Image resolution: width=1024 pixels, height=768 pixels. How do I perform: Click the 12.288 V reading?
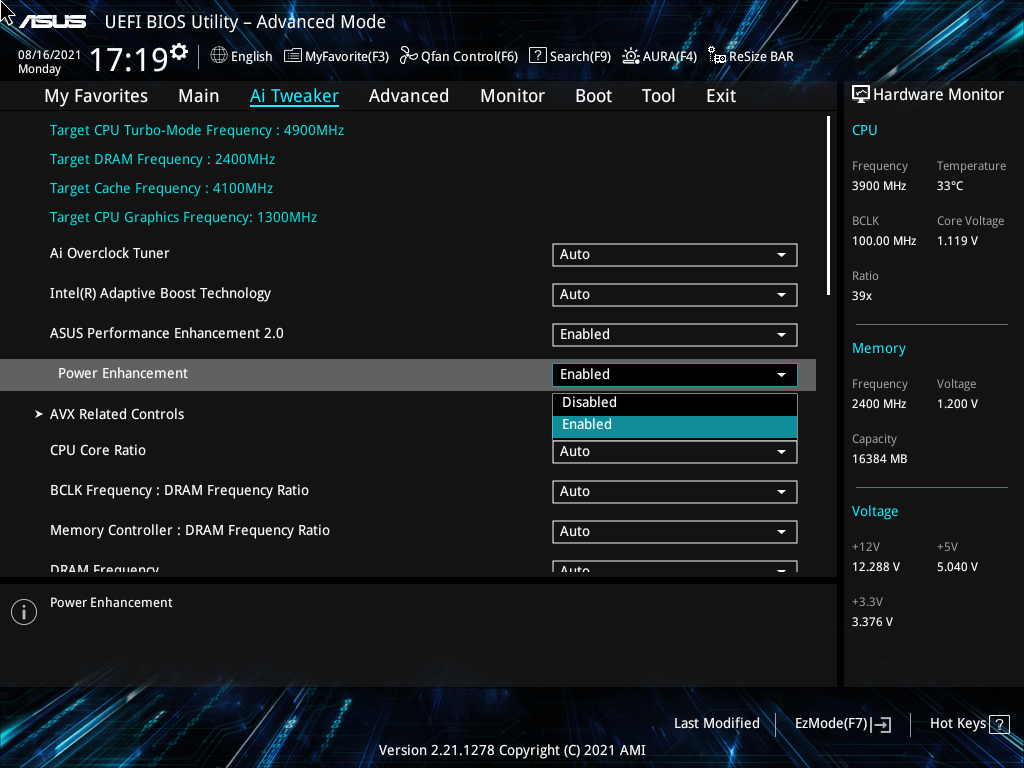tap(875, 567)
